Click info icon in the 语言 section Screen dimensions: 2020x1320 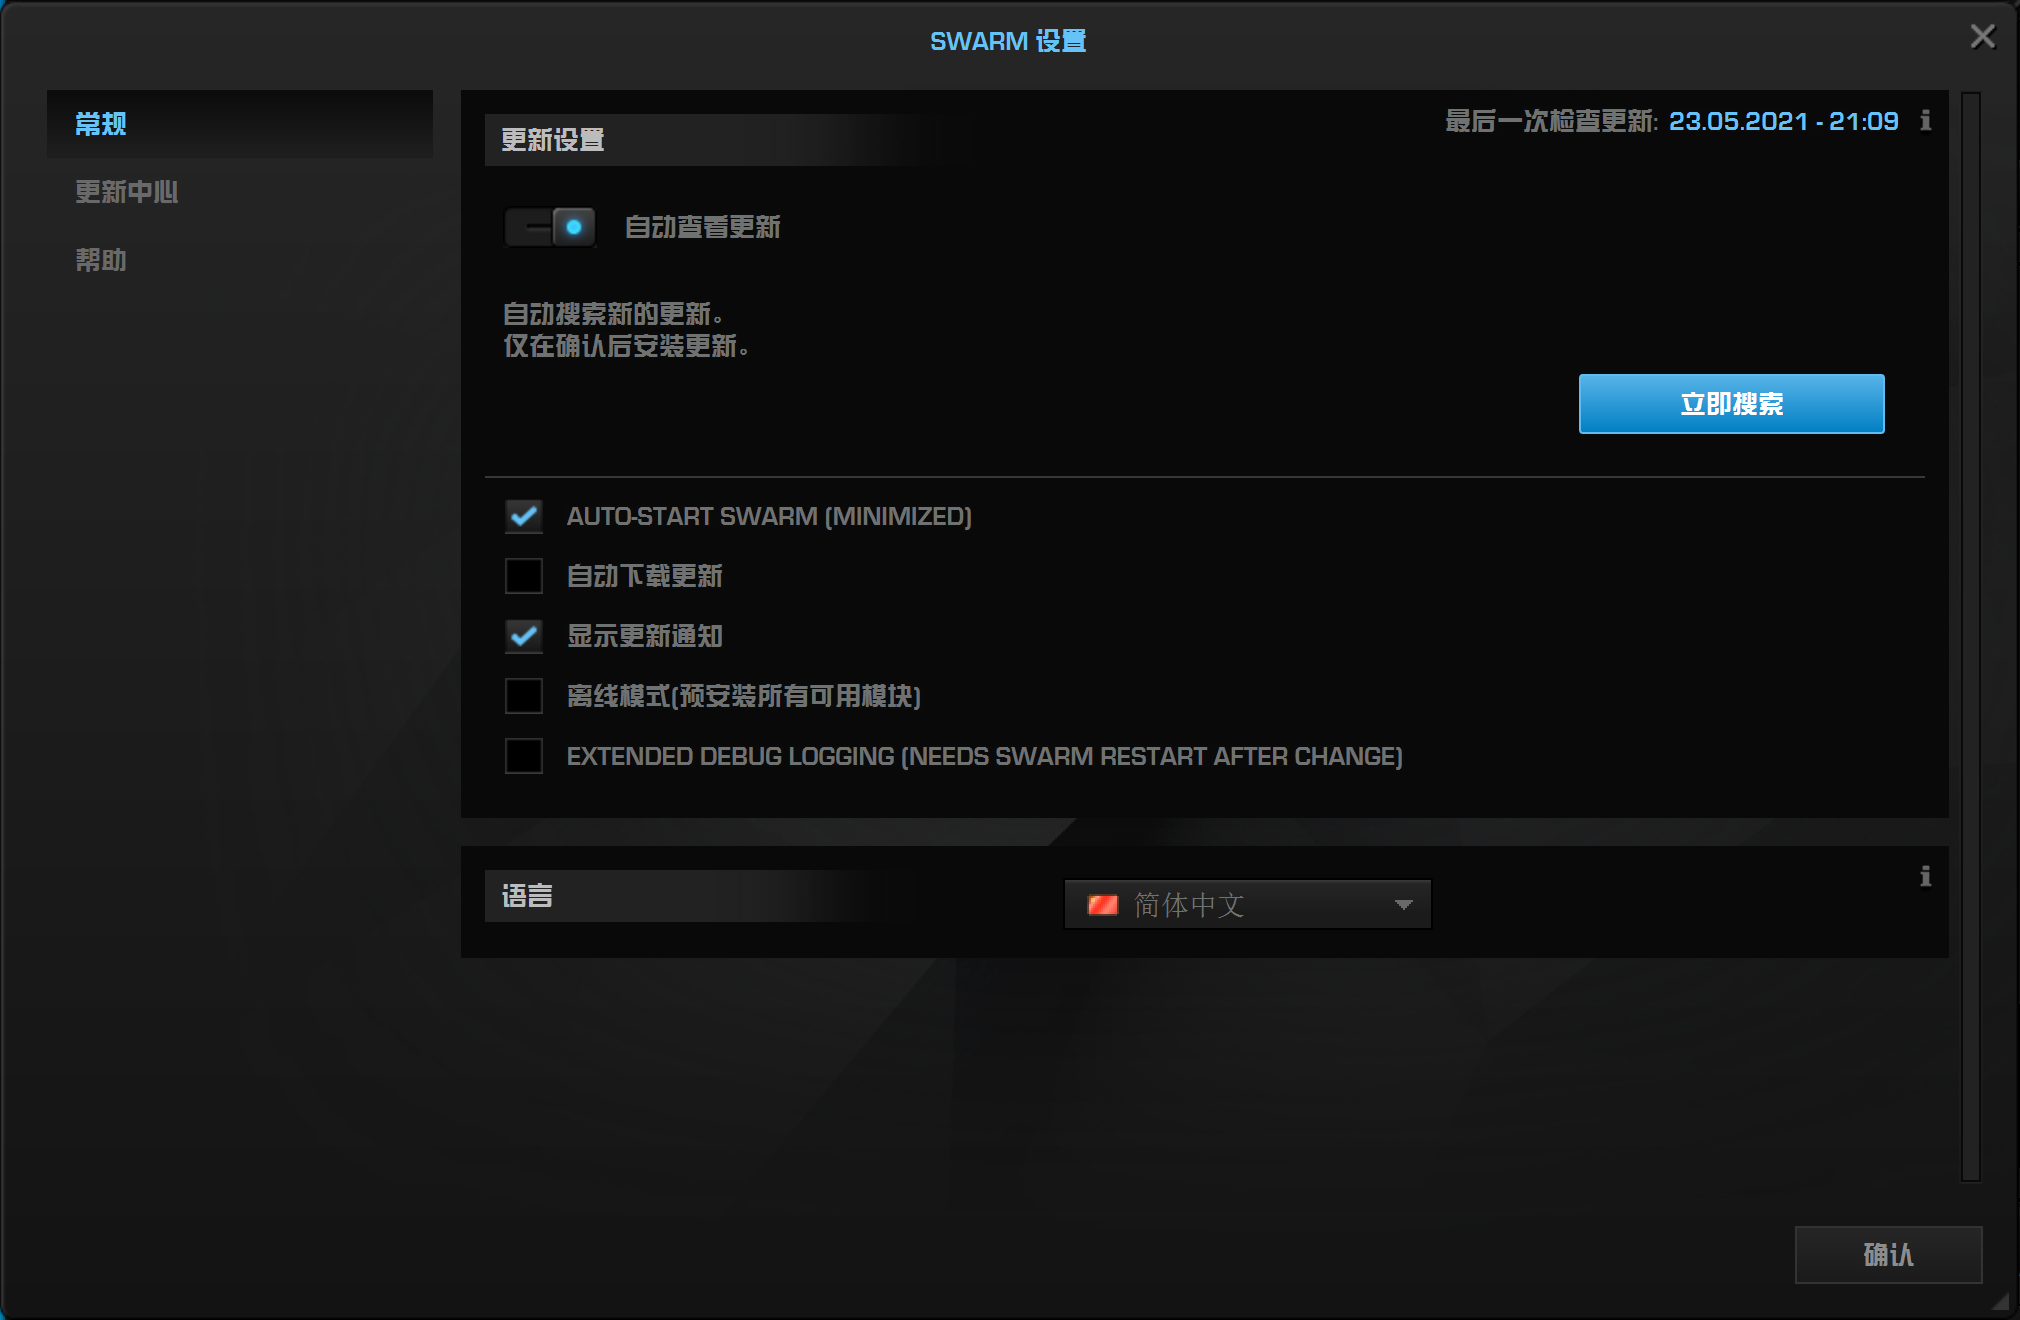[x=1925, y=877]
